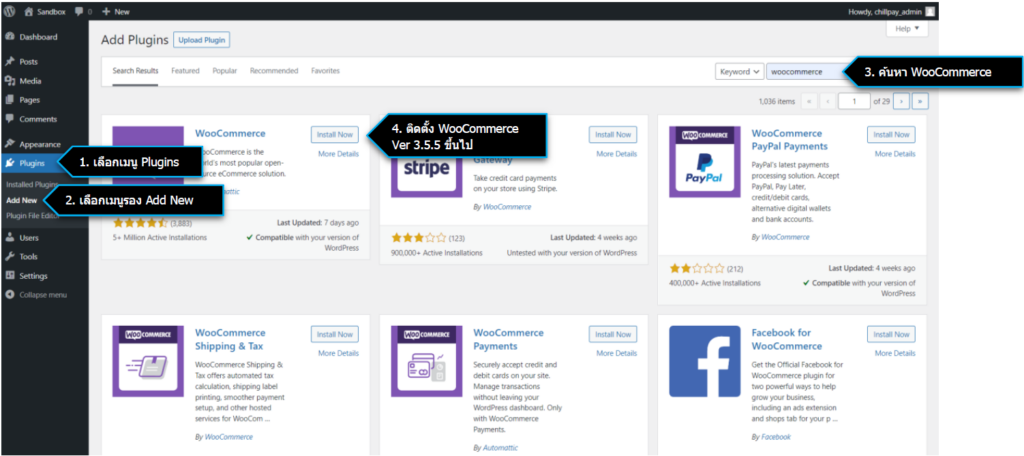Click the Upload Plugin button
Viewport: 1024px width, 456px height.
[202, 40]
